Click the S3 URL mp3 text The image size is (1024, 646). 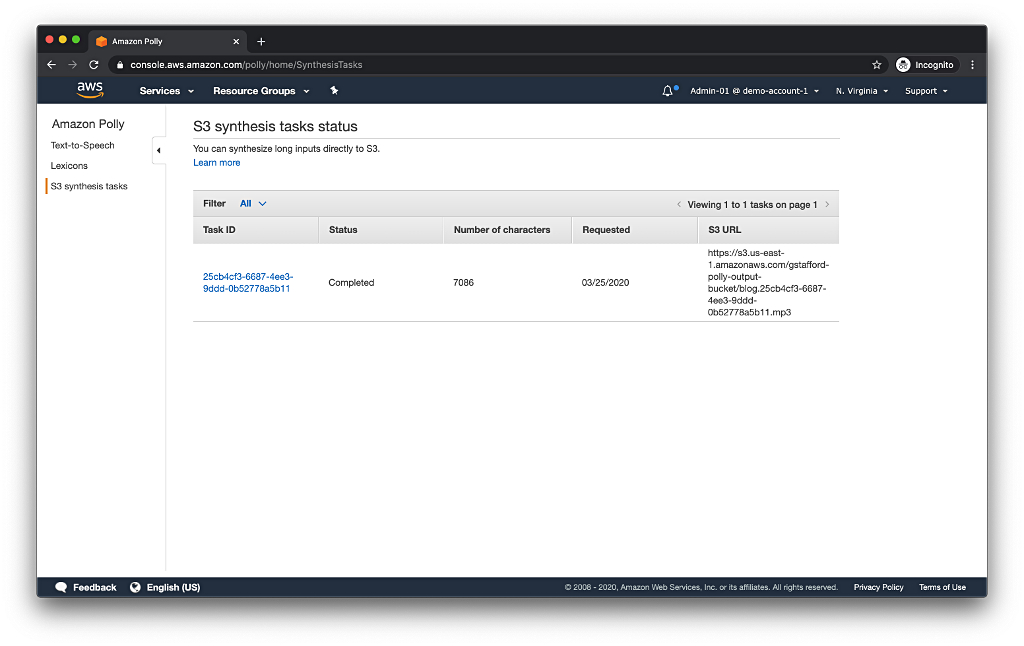pos(768,282)
